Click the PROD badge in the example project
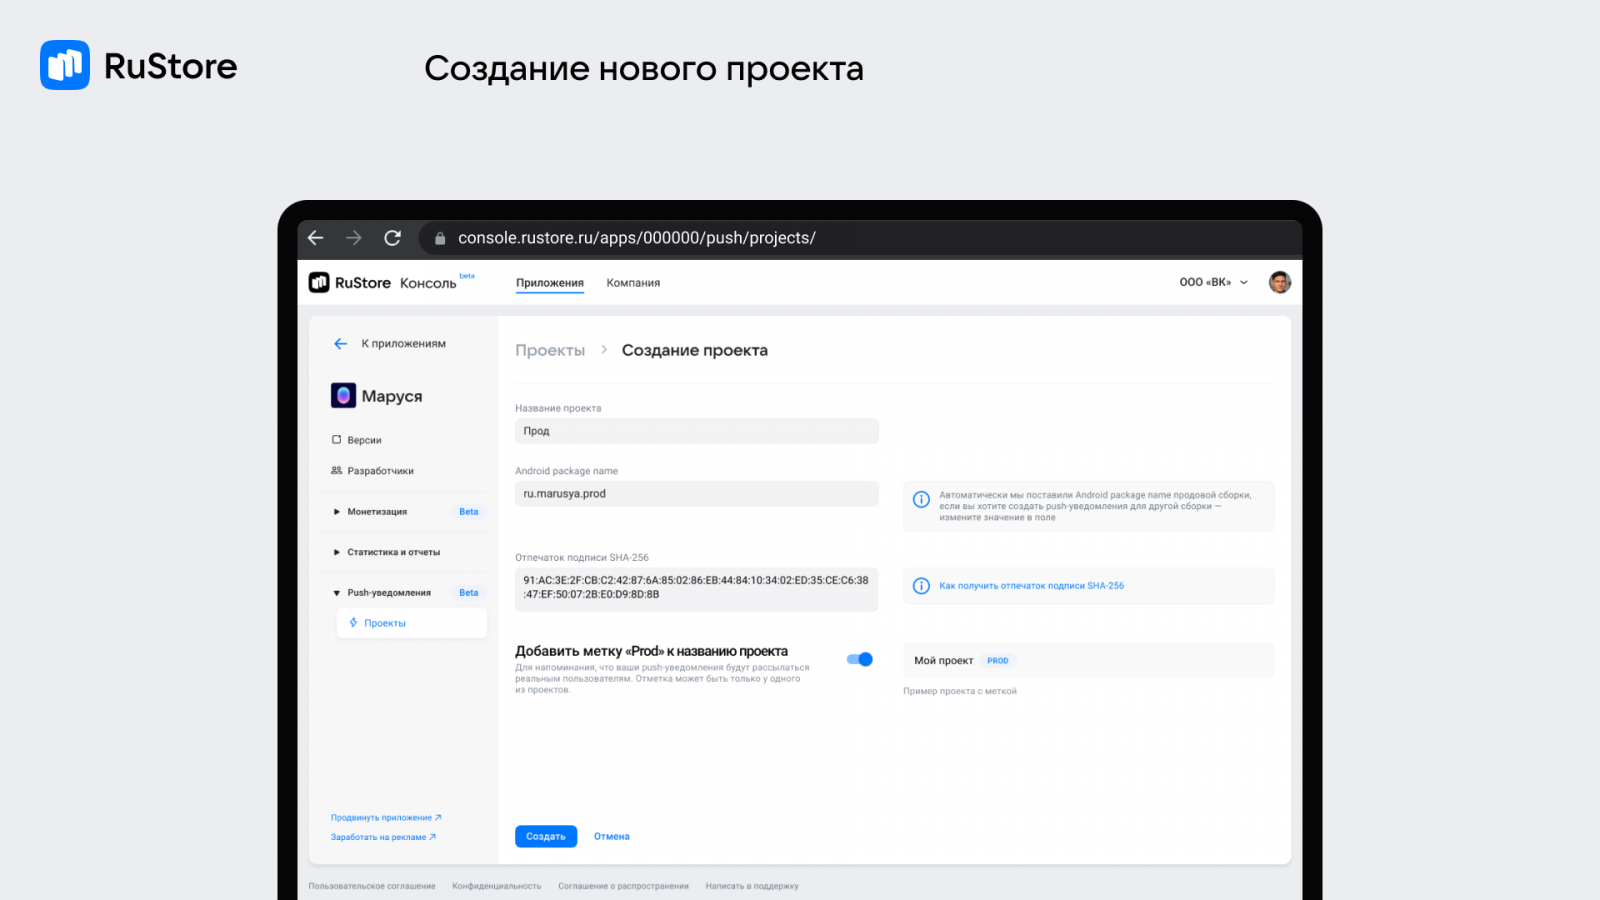Viewport: 1600px width, 900px height. point(998,661)
